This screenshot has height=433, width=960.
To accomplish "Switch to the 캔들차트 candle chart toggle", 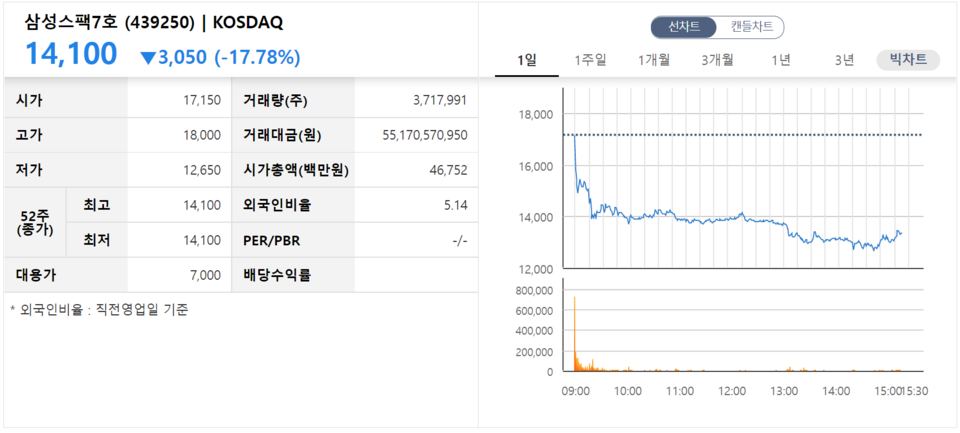I will [x=751, y=27].
